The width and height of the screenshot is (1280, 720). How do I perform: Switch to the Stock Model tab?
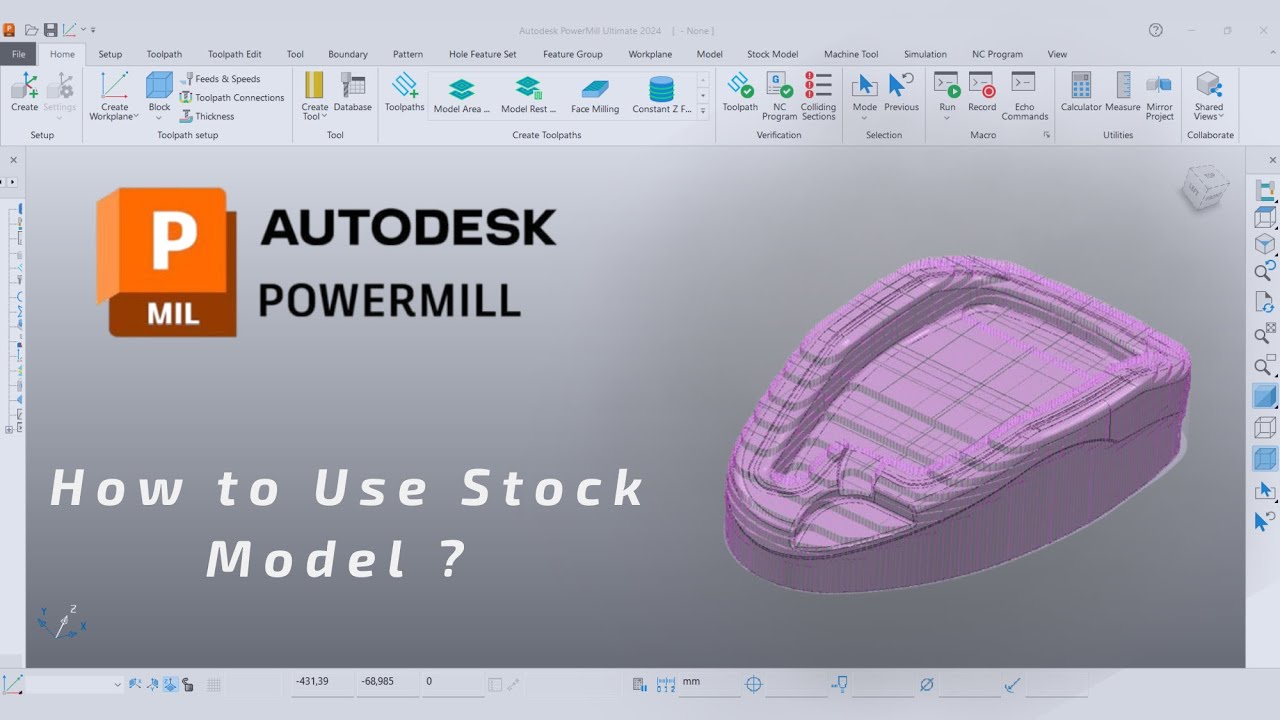773,54
